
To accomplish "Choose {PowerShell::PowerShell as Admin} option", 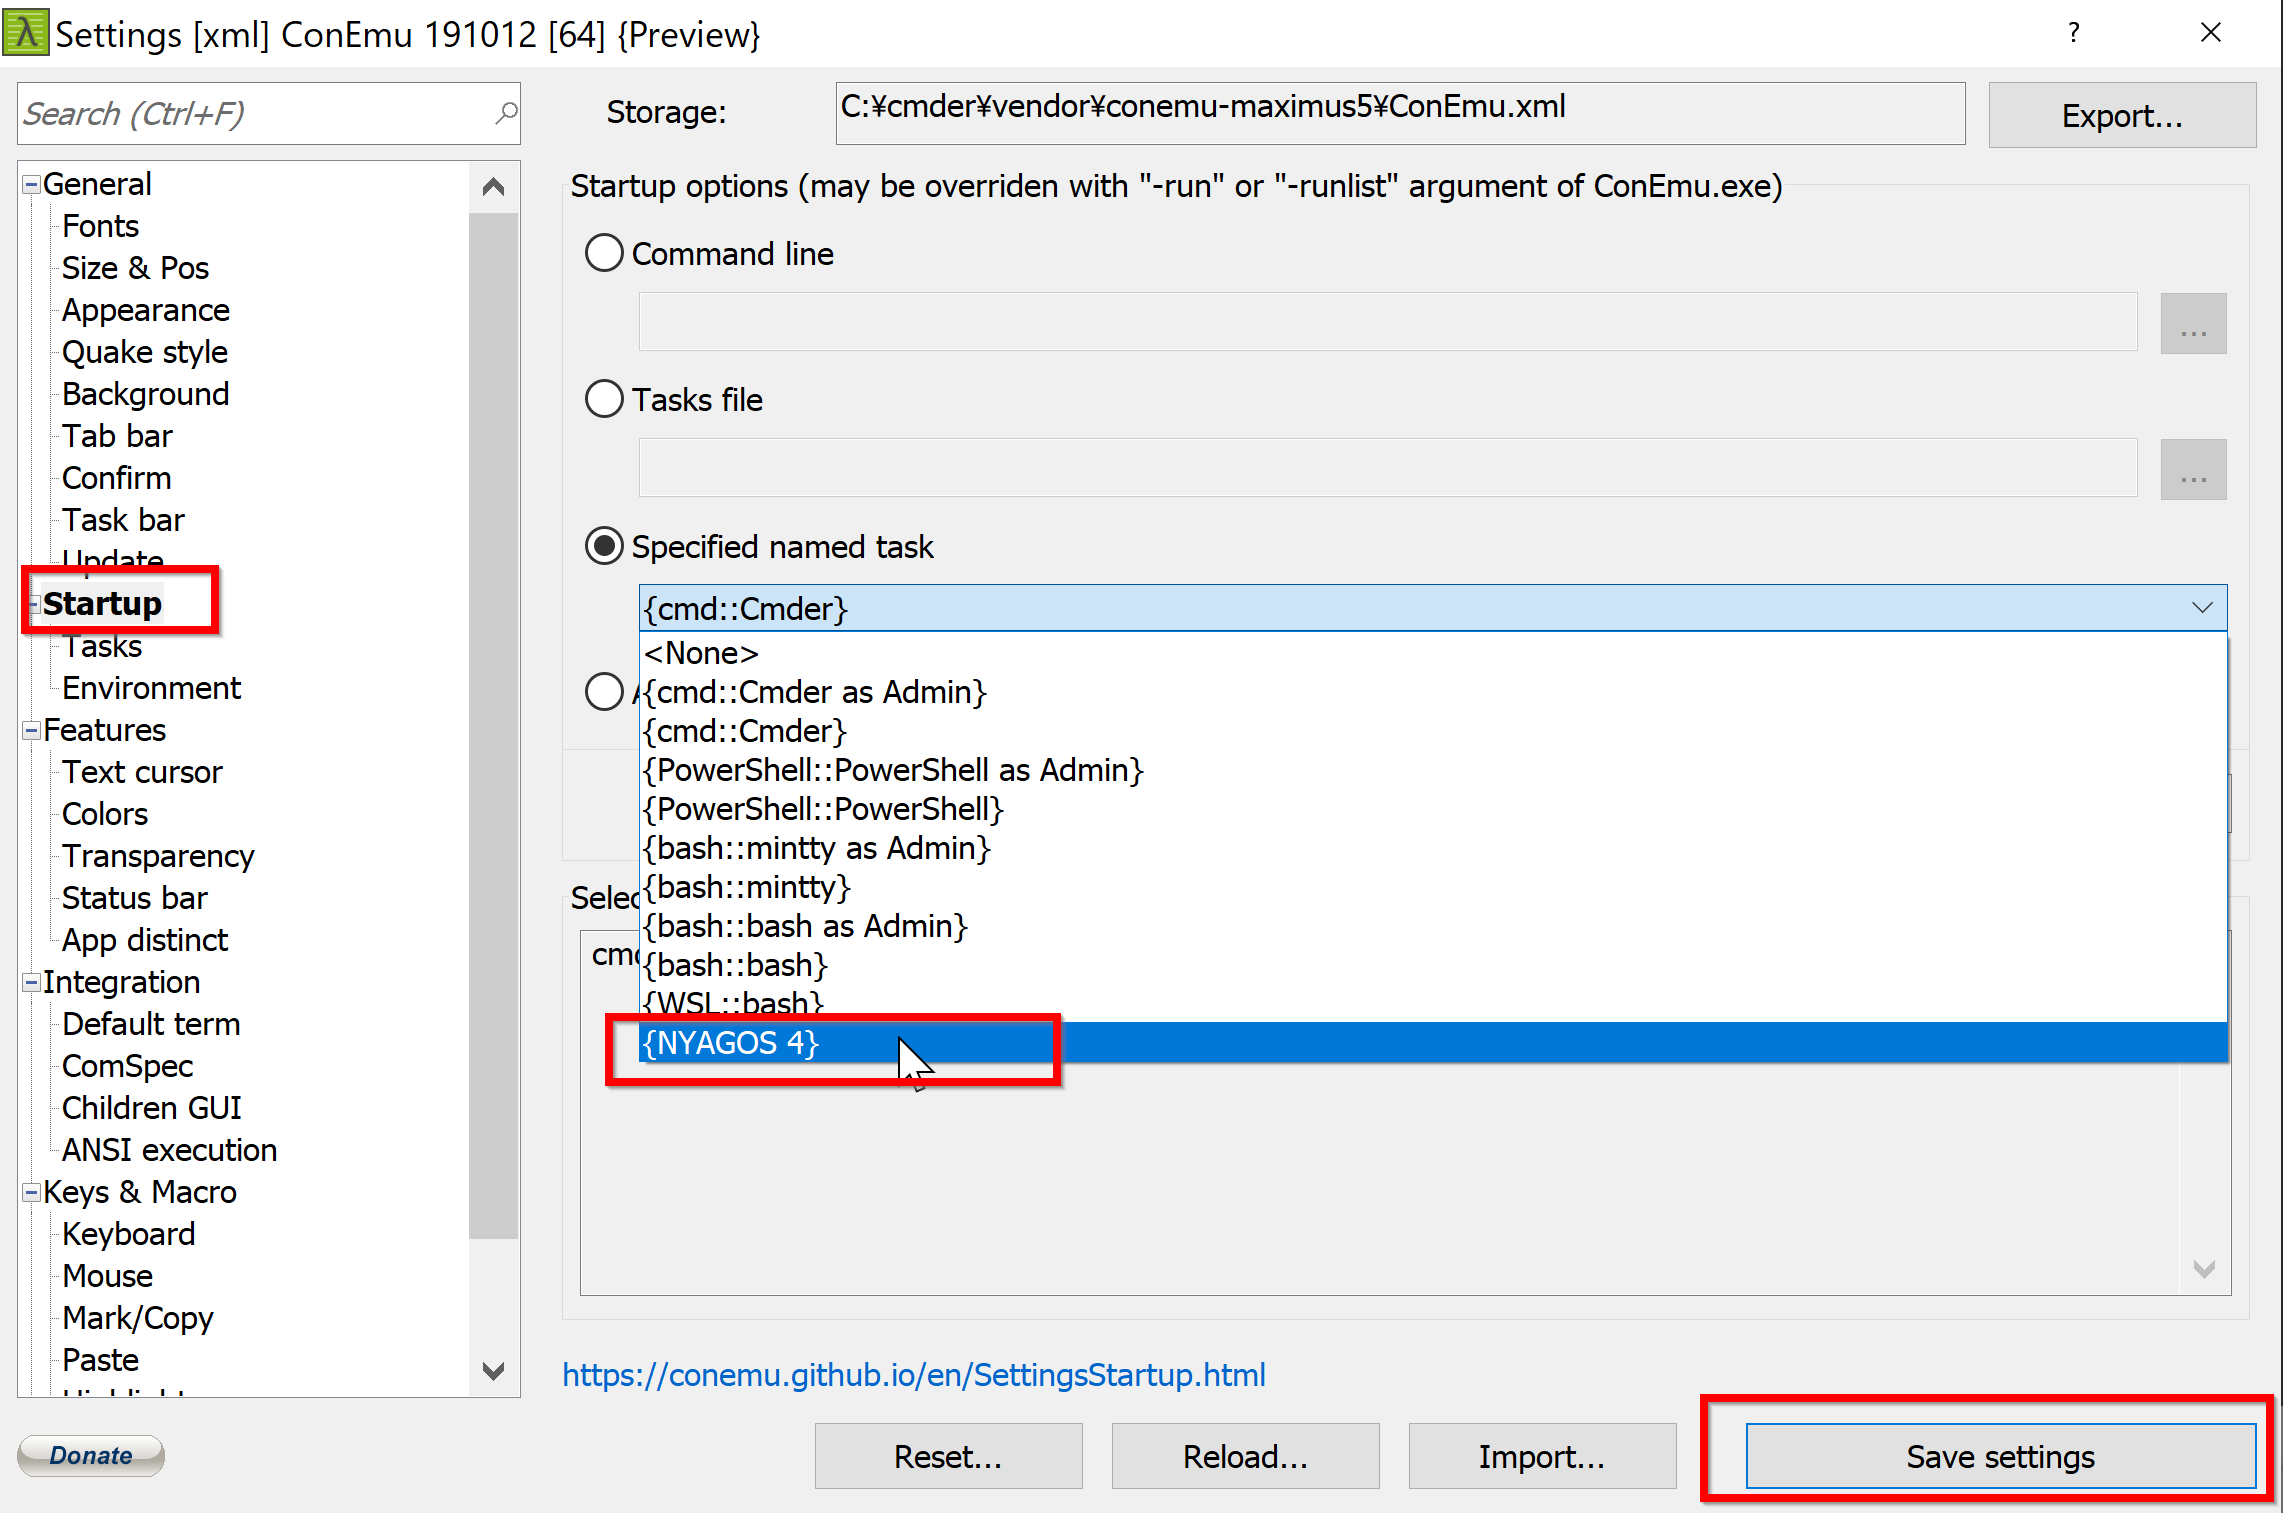I will [x=1432, y=770].
